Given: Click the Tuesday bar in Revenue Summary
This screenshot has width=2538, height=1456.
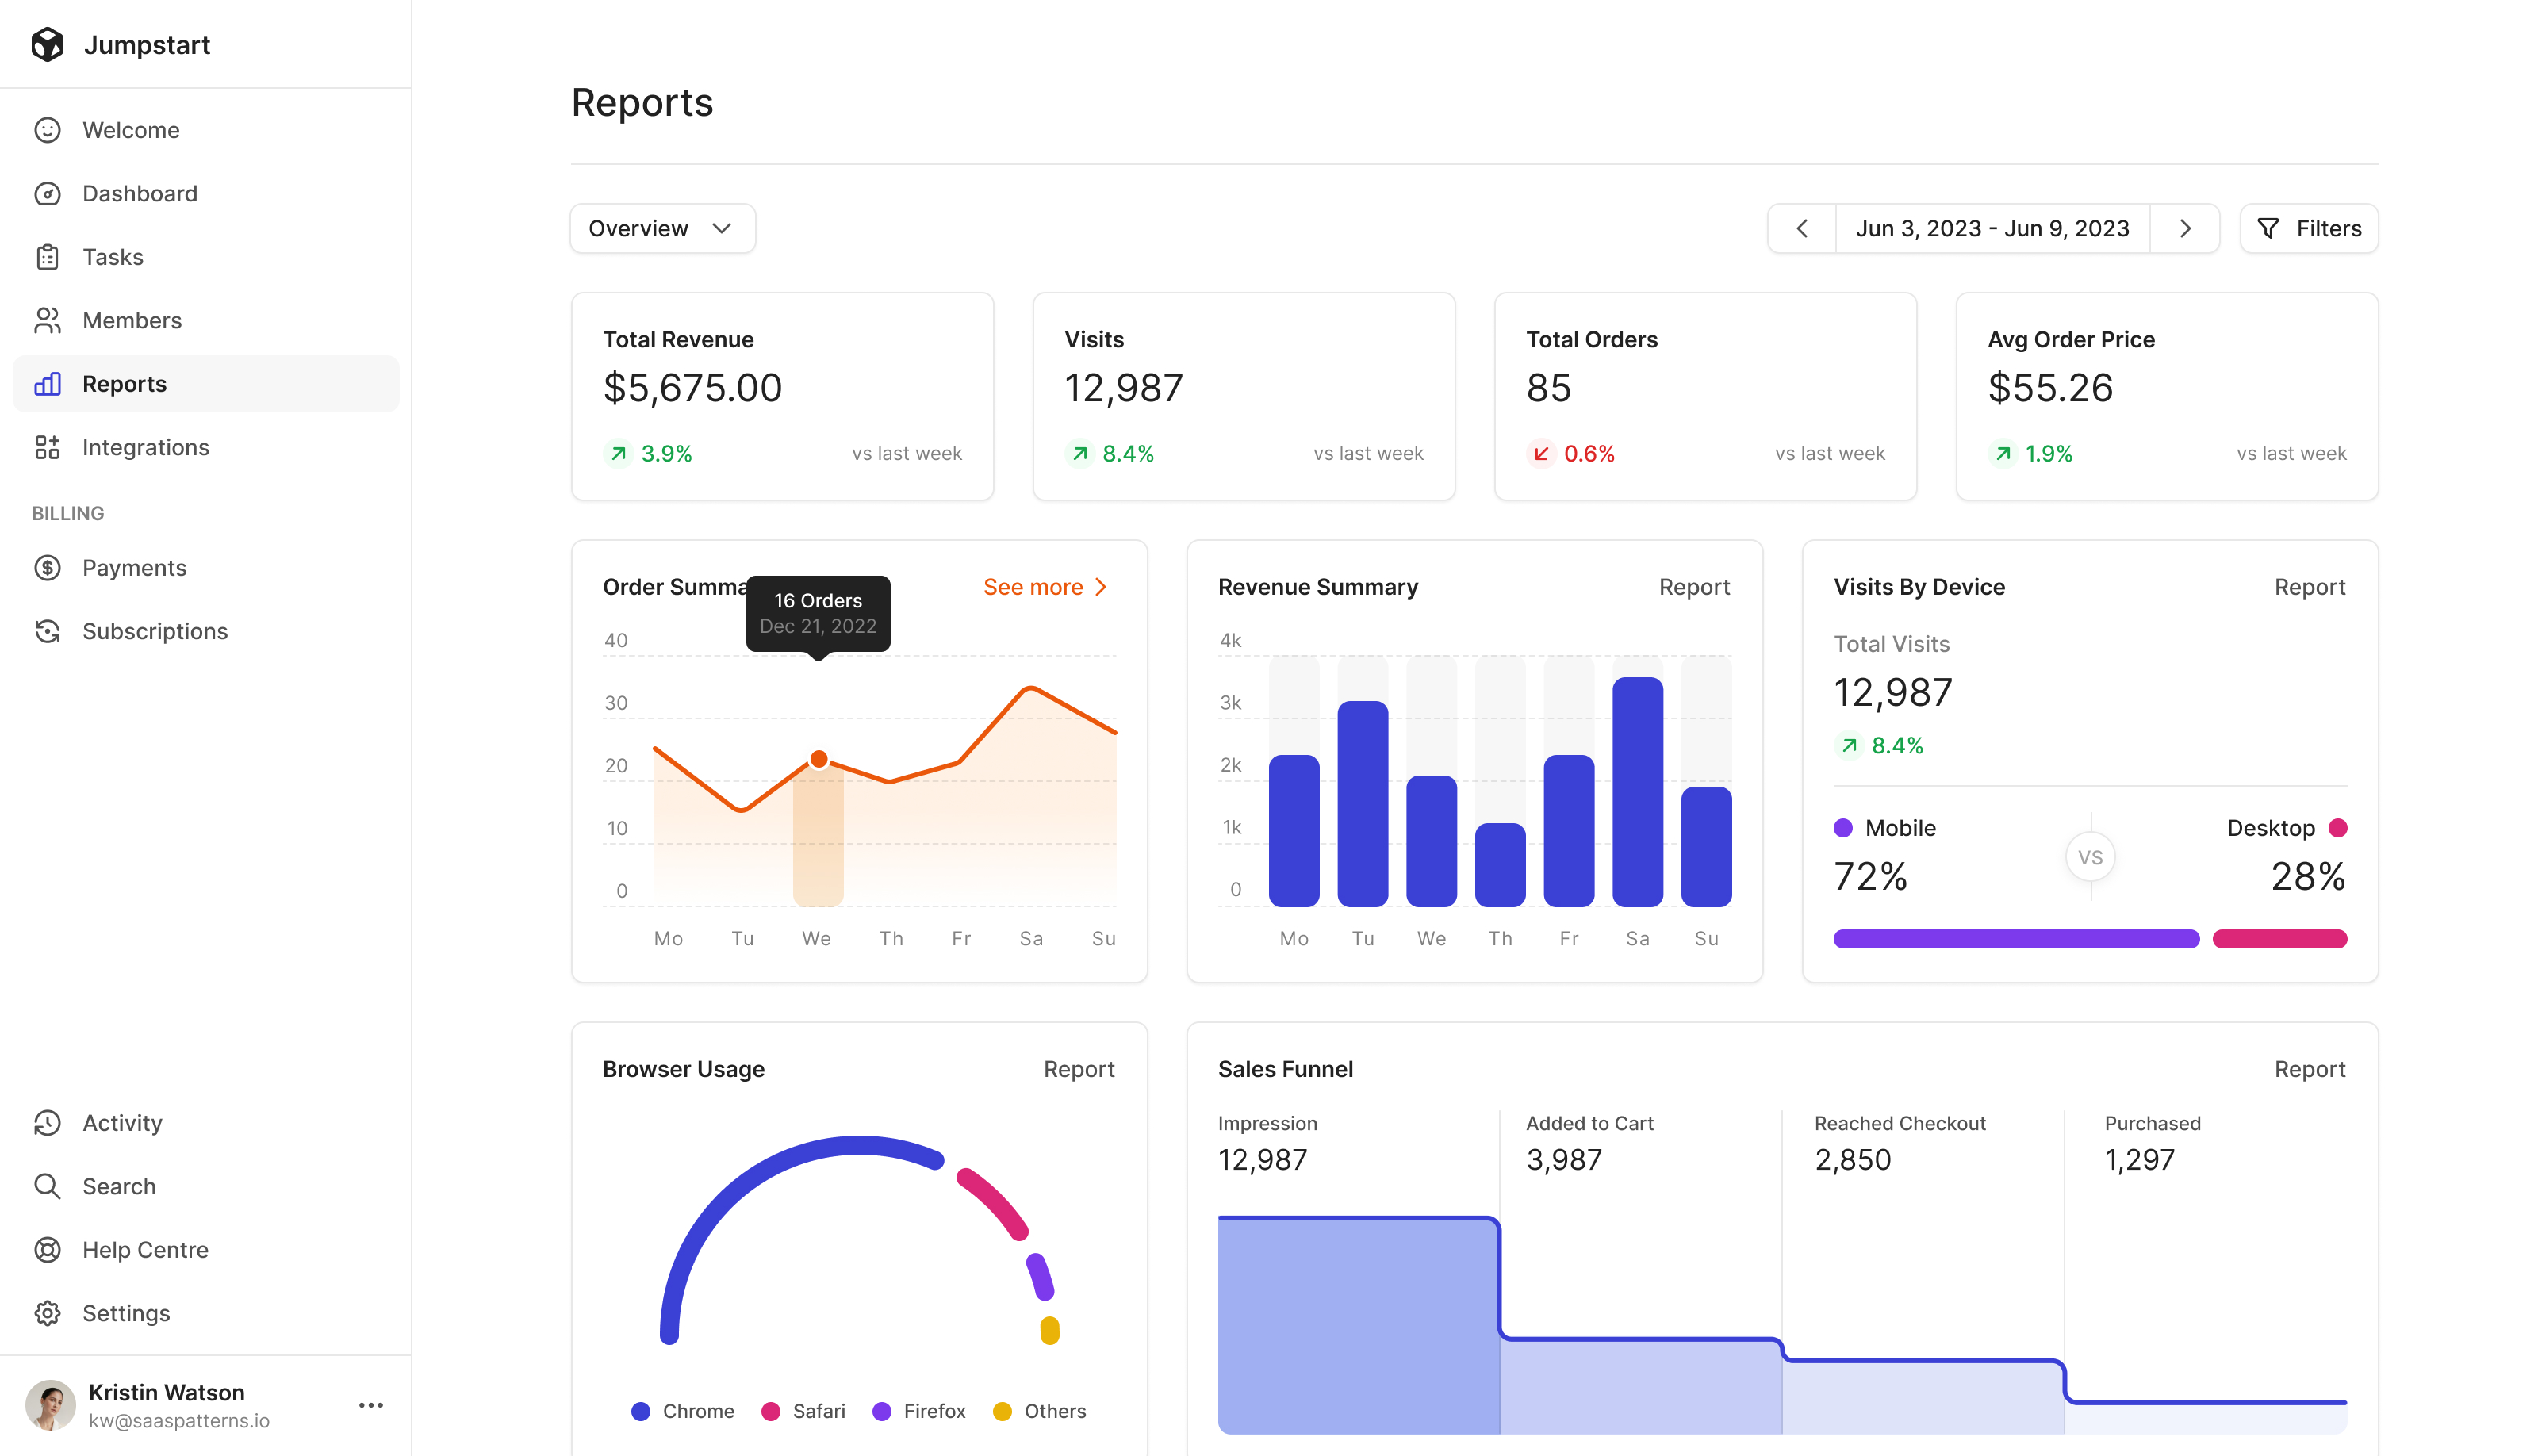Looking at the screenshot, I should (1362, 804).
